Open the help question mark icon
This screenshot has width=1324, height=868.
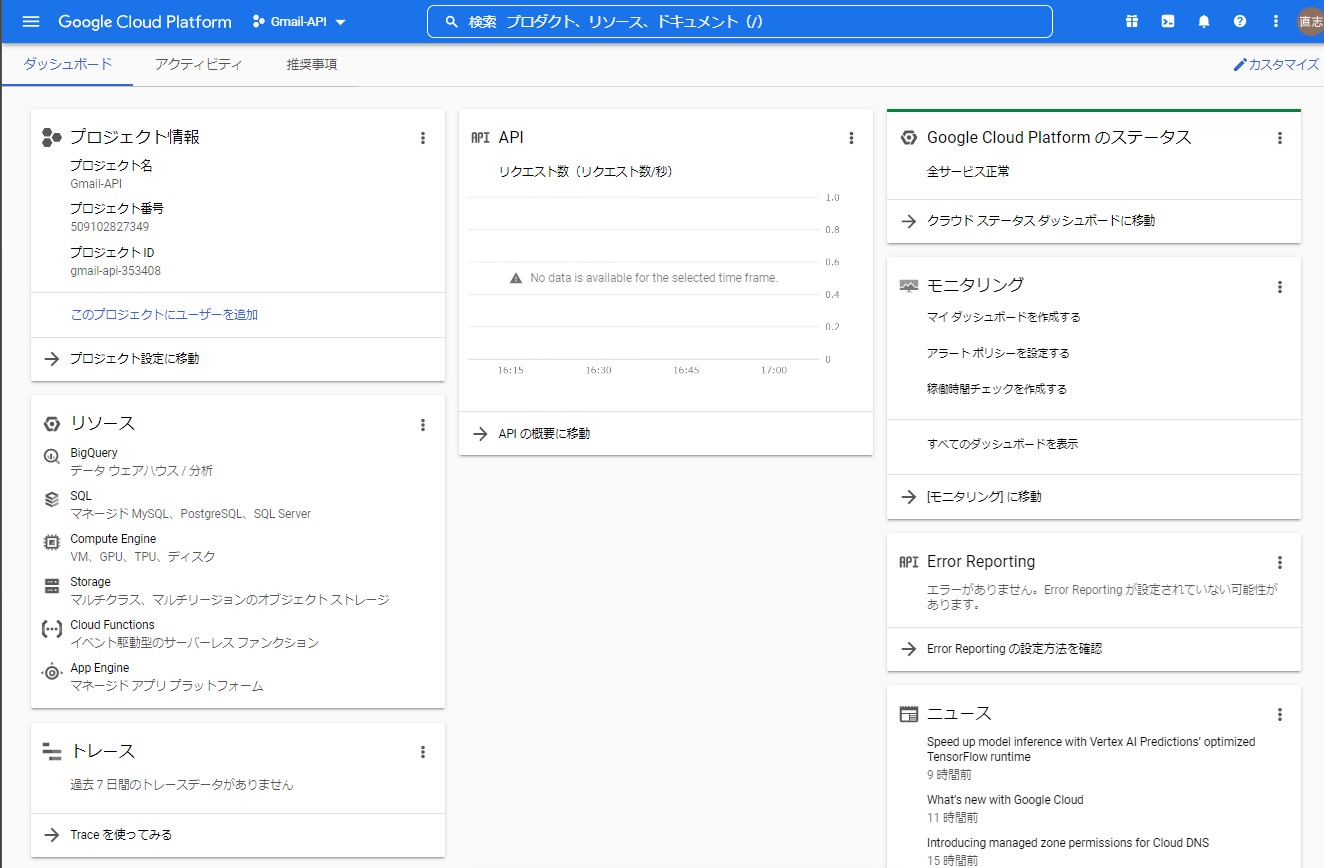coord(1240,21)
